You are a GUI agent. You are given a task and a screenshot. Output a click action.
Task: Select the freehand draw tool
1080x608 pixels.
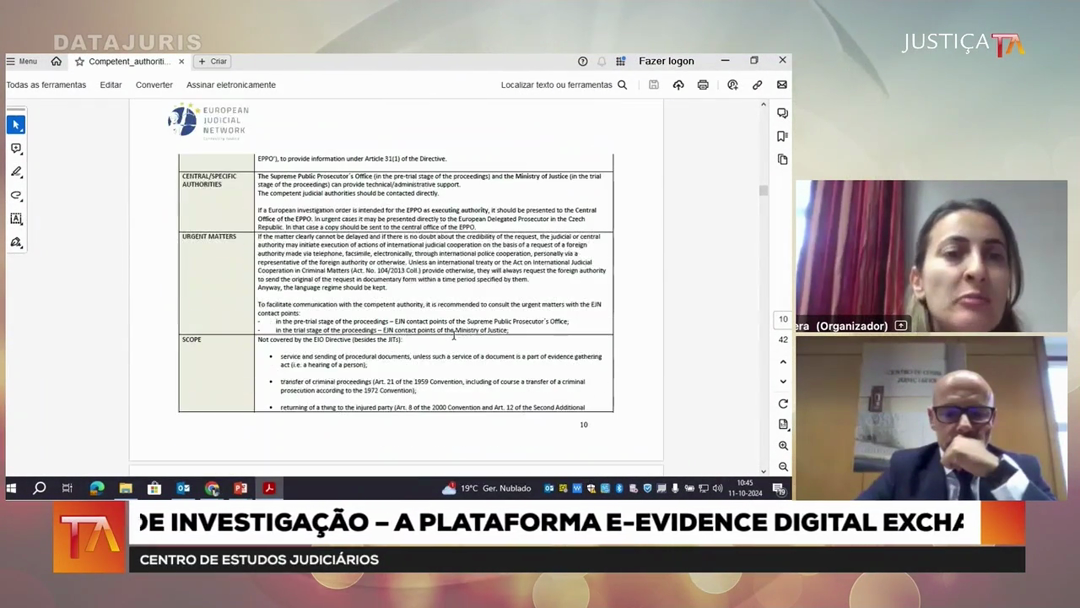(16, 195)
